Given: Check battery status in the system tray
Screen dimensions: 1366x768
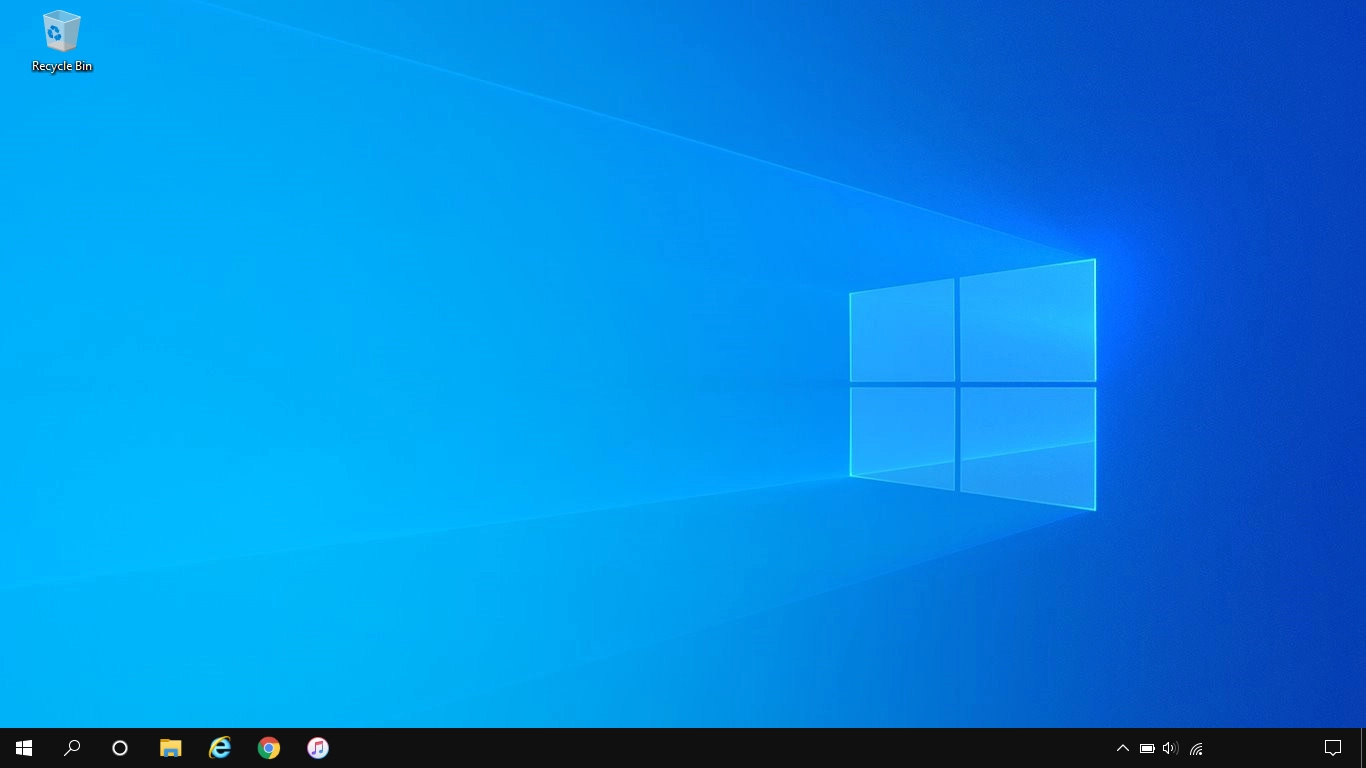Looking at the screenshot, I should [1147, 748].
